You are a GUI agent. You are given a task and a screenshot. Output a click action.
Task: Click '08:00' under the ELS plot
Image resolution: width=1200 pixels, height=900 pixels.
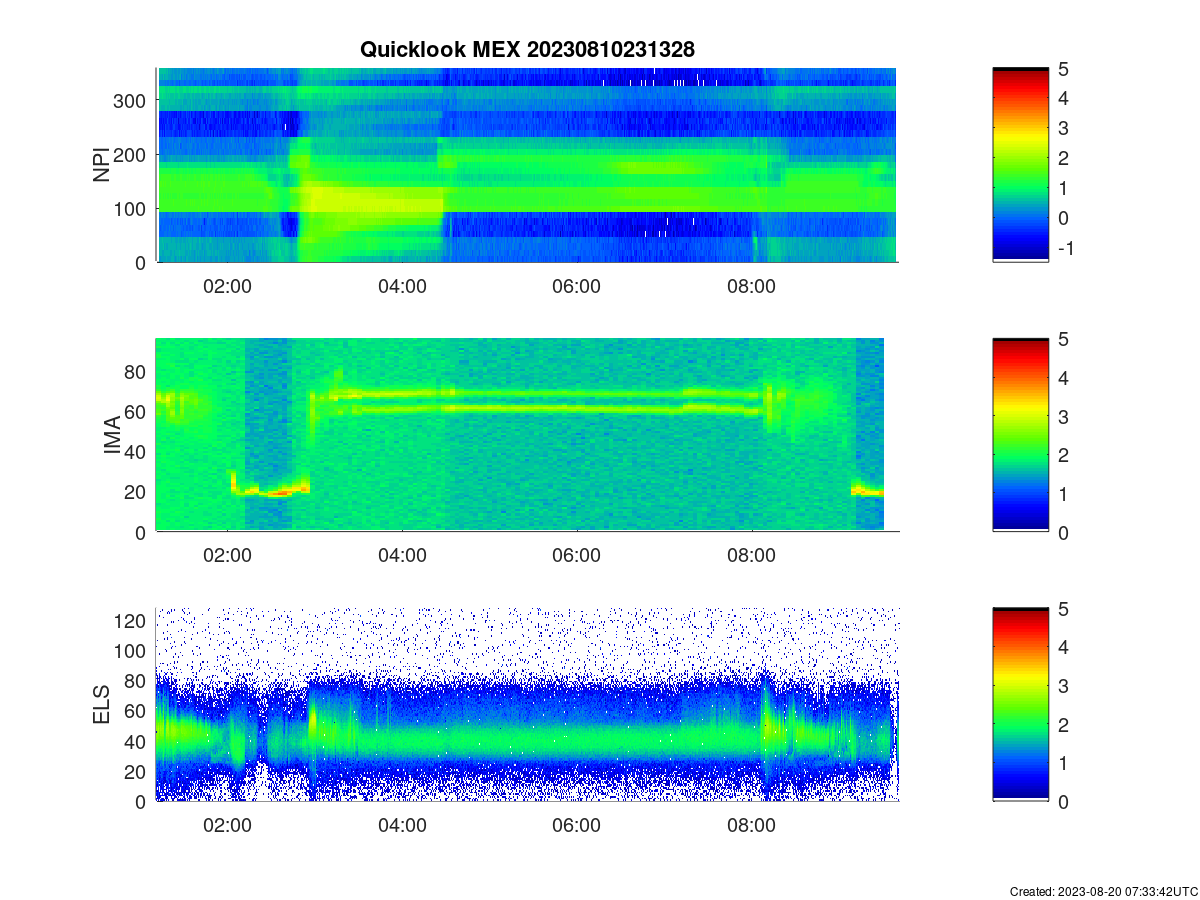752,824
